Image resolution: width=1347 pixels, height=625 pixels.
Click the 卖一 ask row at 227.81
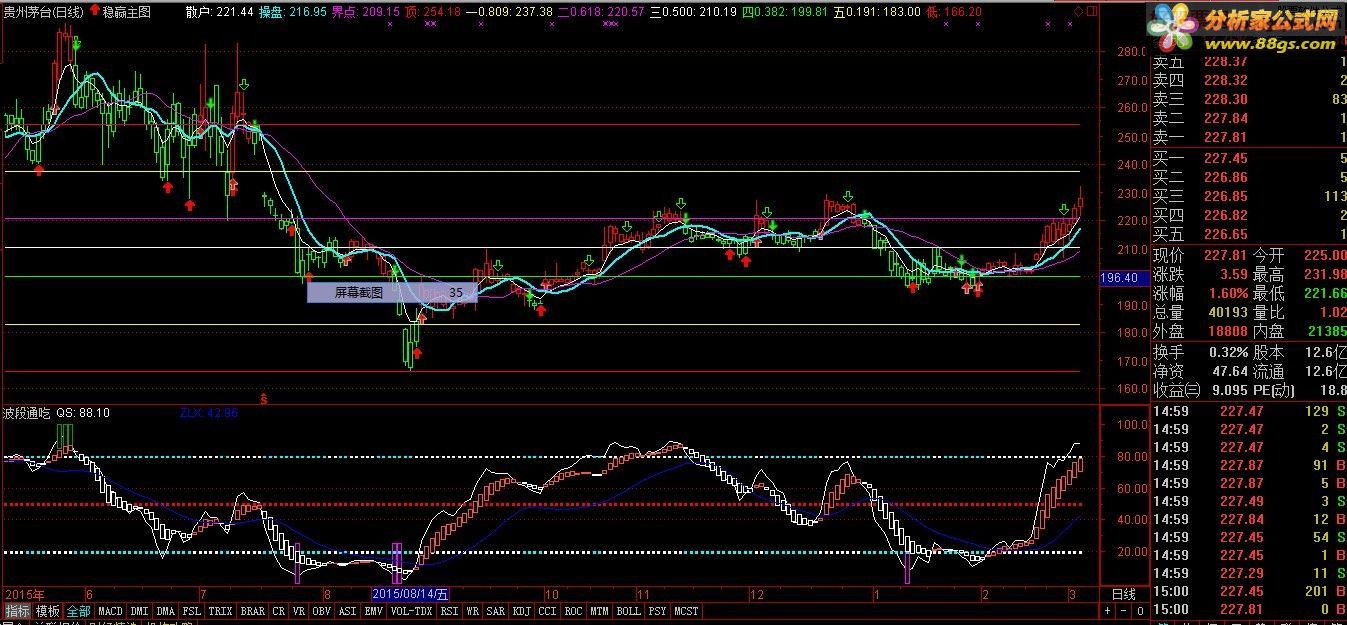click(1248, 138)
